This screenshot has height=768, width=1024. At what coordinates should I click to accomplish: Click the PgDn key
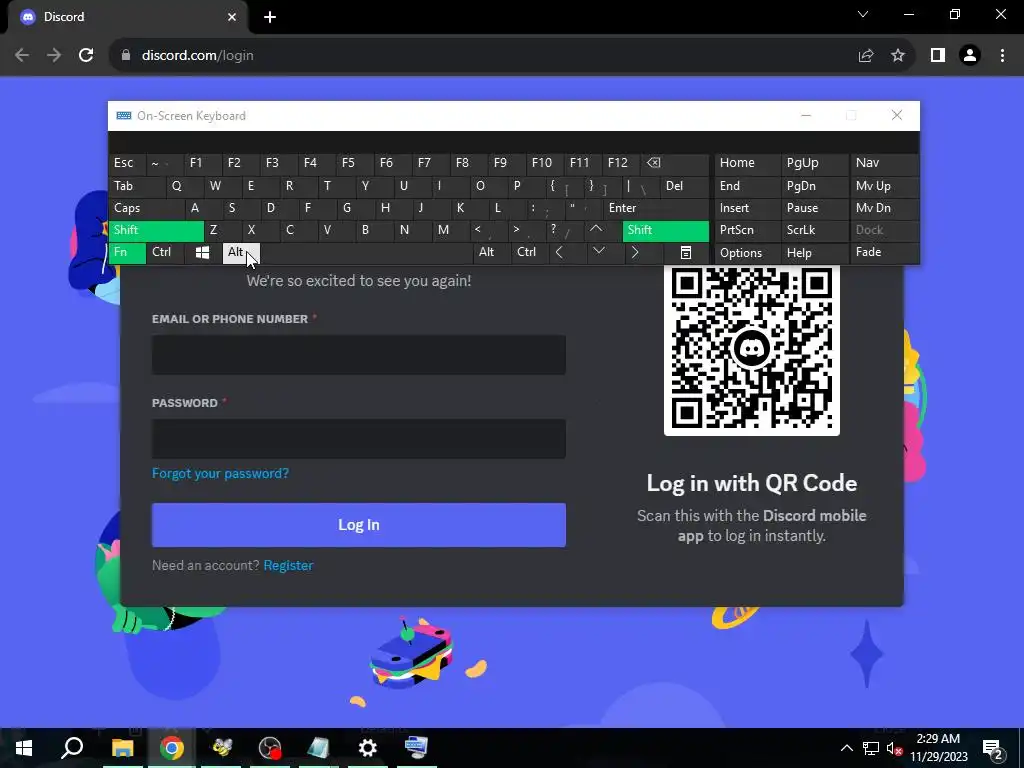pos(814,186)
